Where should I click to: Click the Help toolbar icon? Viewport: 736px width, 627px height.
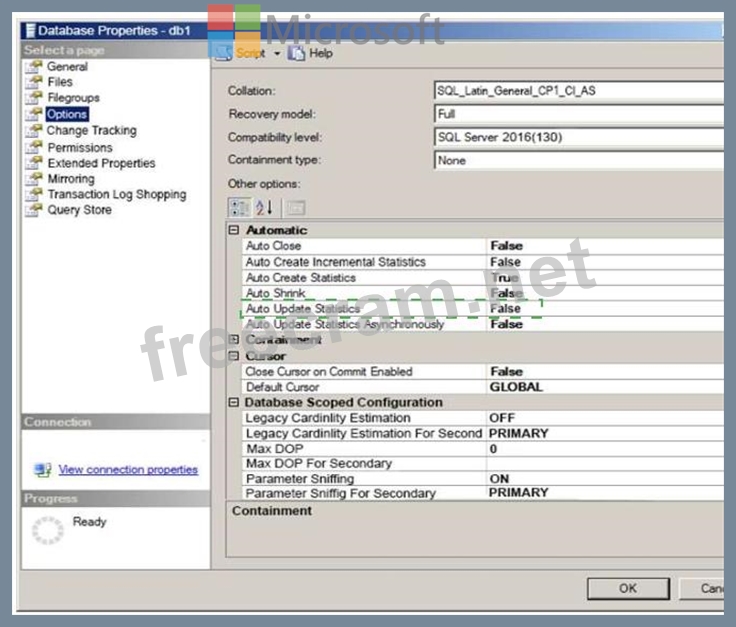pos(296,53)
